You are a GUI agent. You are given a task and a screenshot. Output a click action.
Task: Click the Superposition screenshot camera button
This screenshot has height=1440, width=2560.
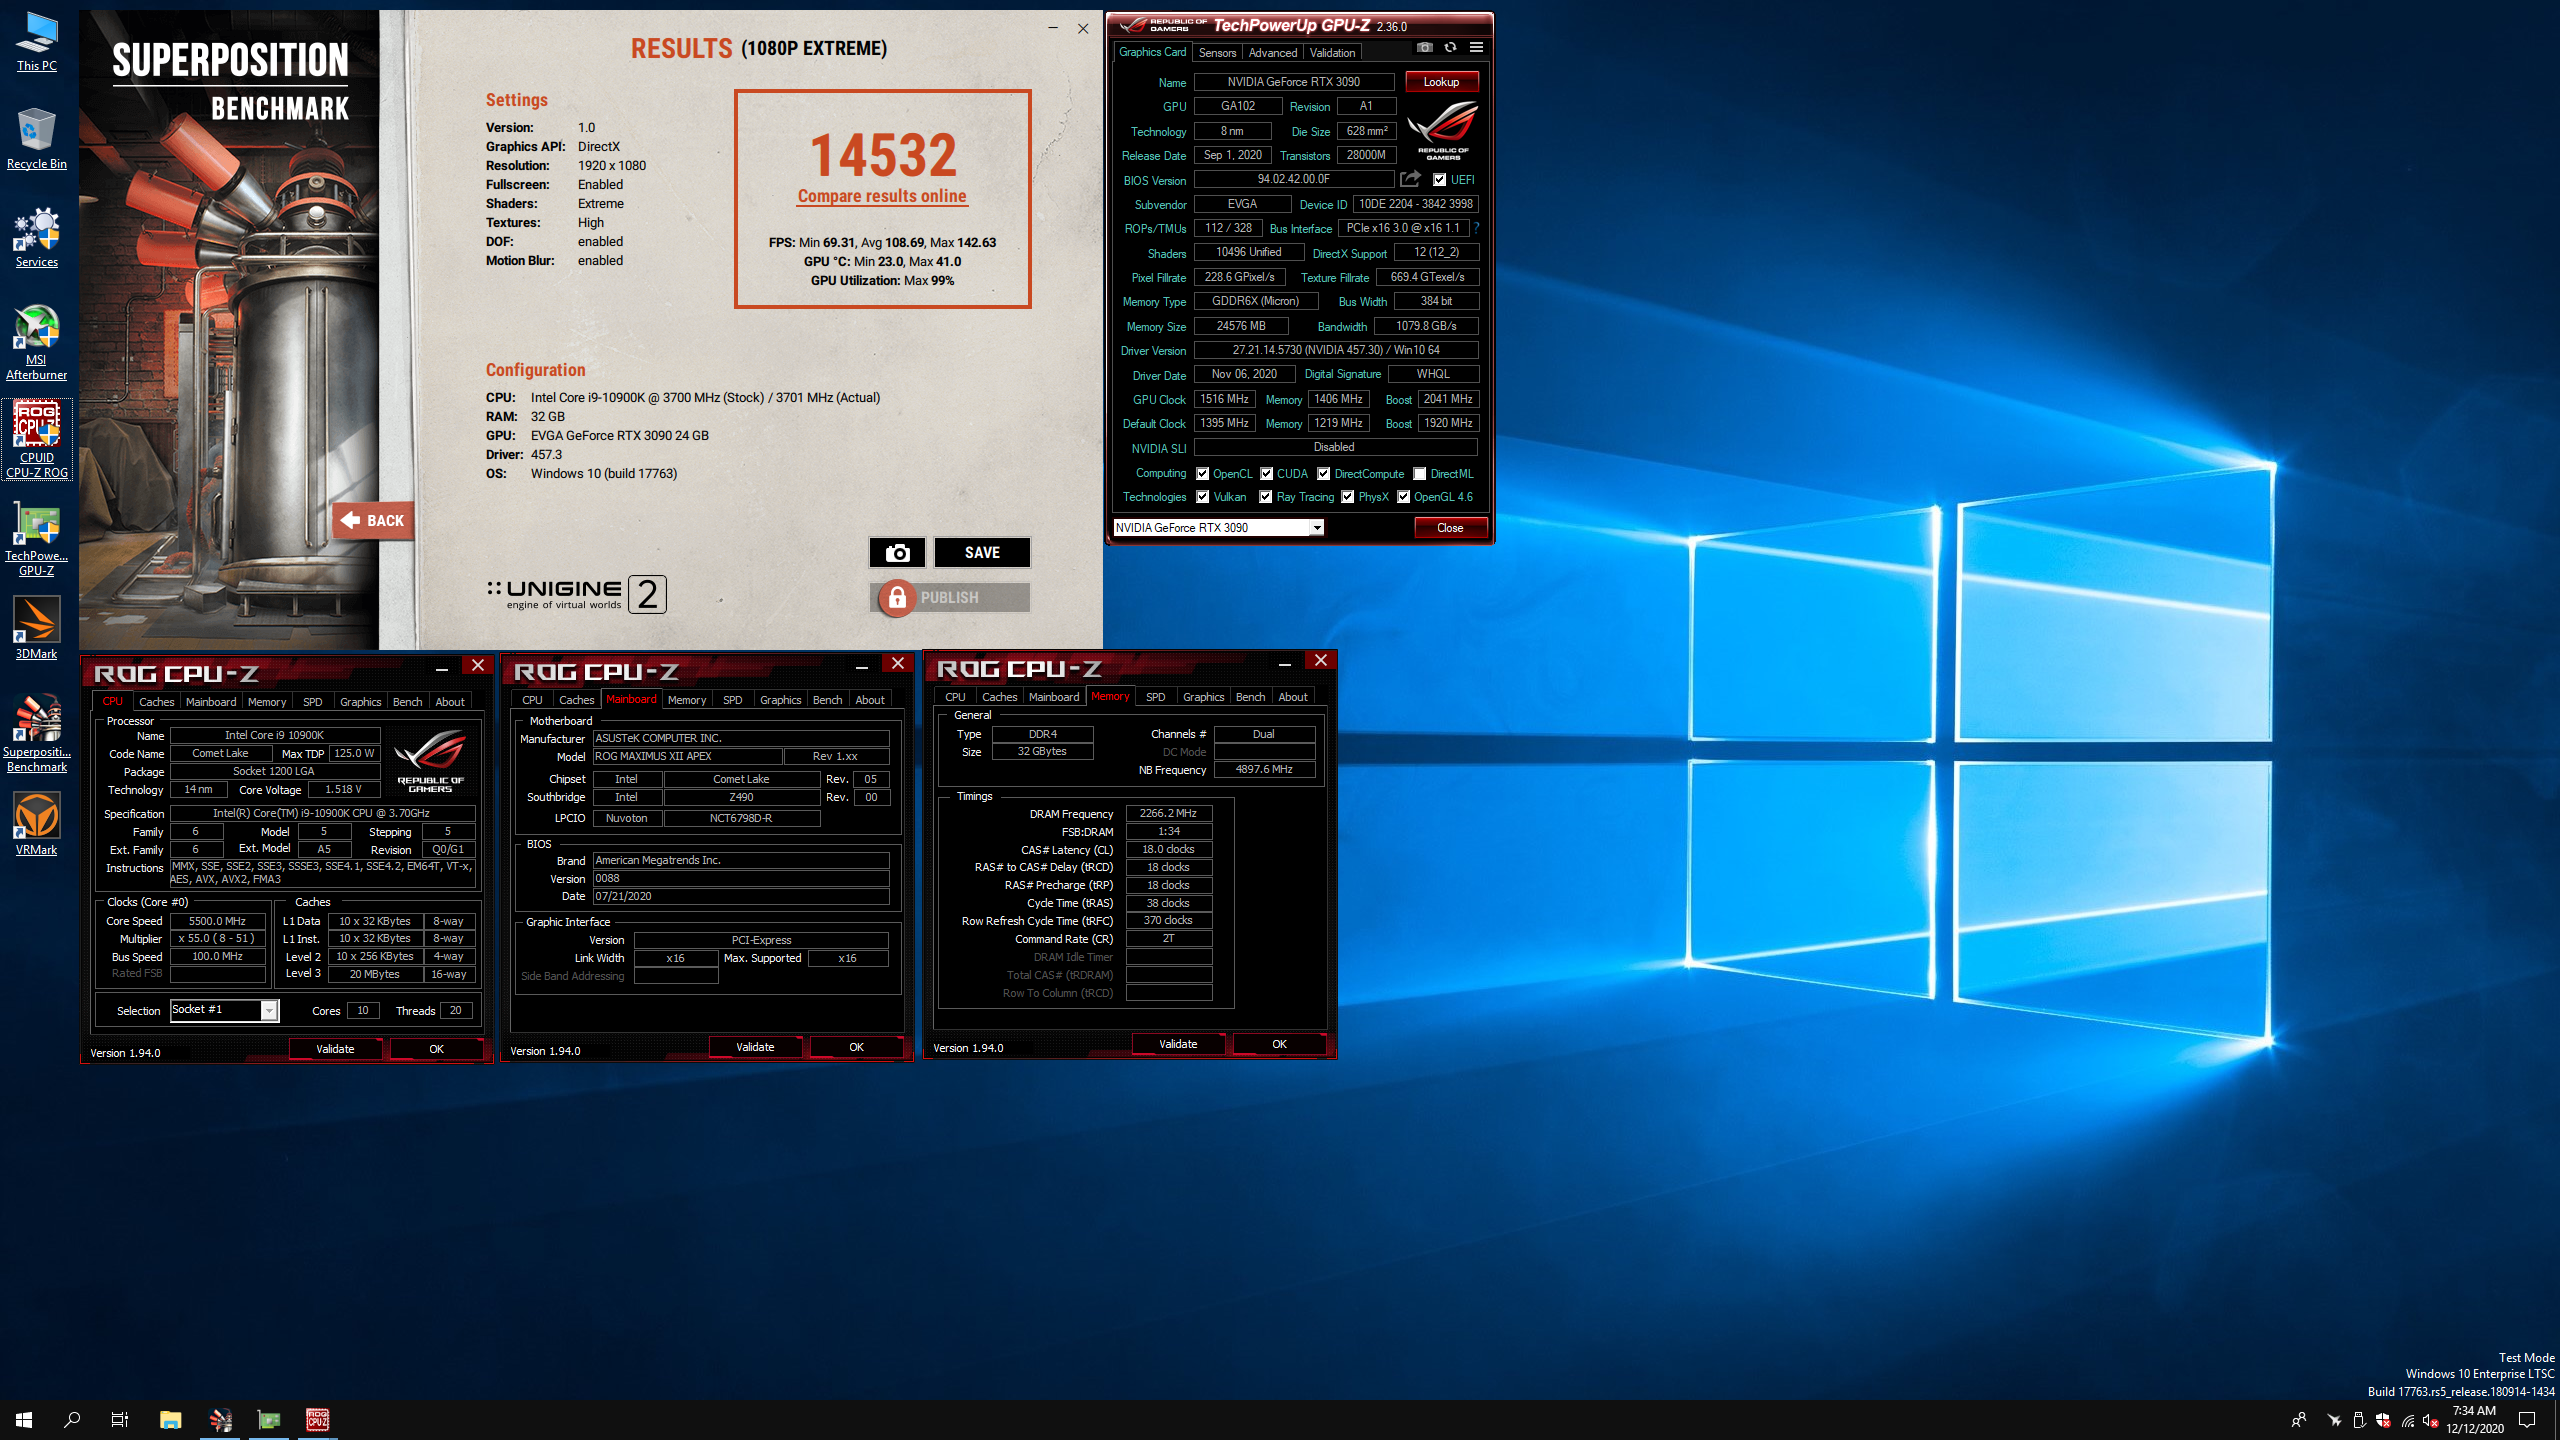tap(897, 552)
